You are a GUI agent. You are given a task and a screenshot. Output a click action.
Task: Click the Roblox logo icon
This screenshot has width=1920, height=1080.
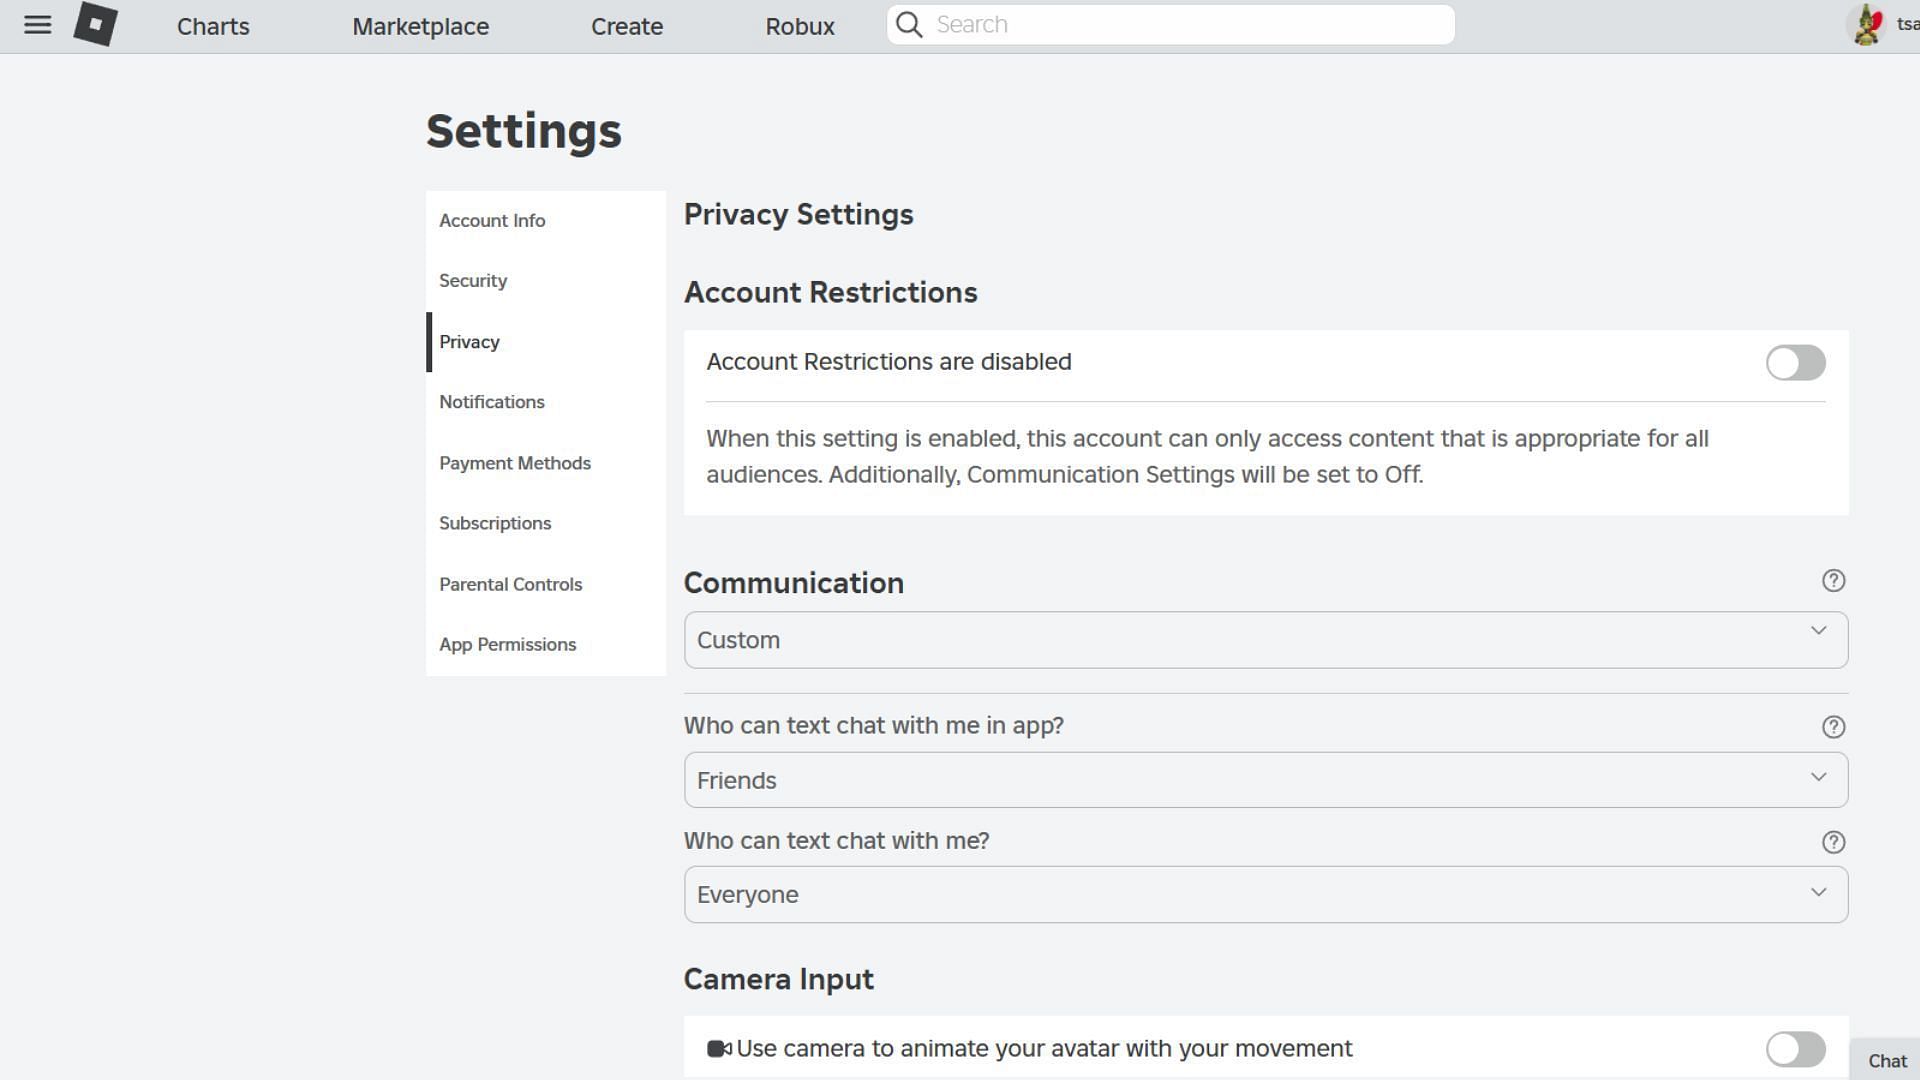tap(94, 24)
